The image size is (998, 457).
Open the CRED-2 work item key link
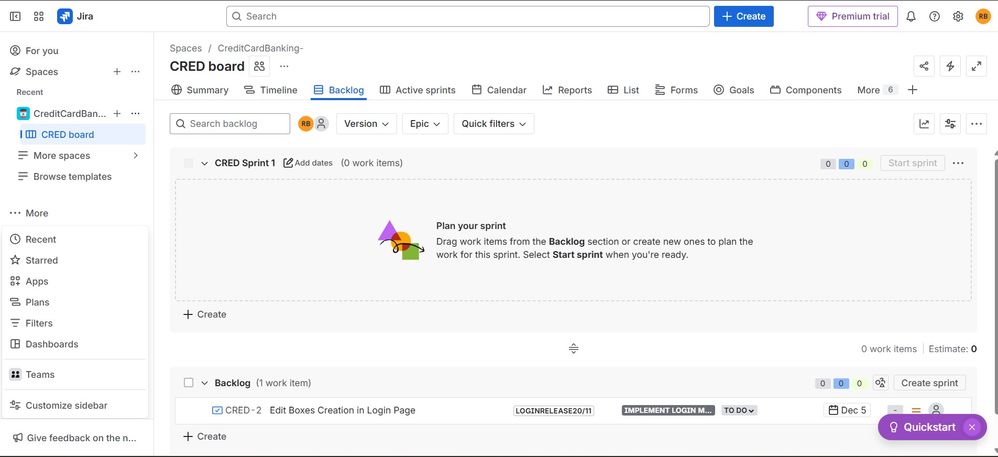(243, 411)
